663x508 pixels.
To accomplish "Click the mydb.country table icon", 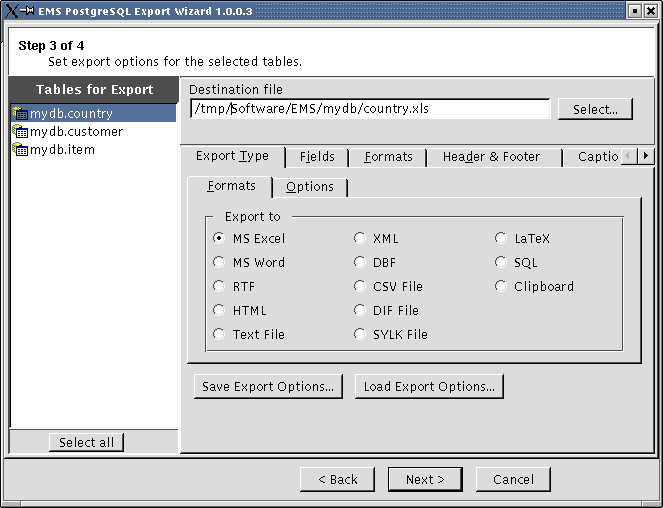I will (20, 113).
